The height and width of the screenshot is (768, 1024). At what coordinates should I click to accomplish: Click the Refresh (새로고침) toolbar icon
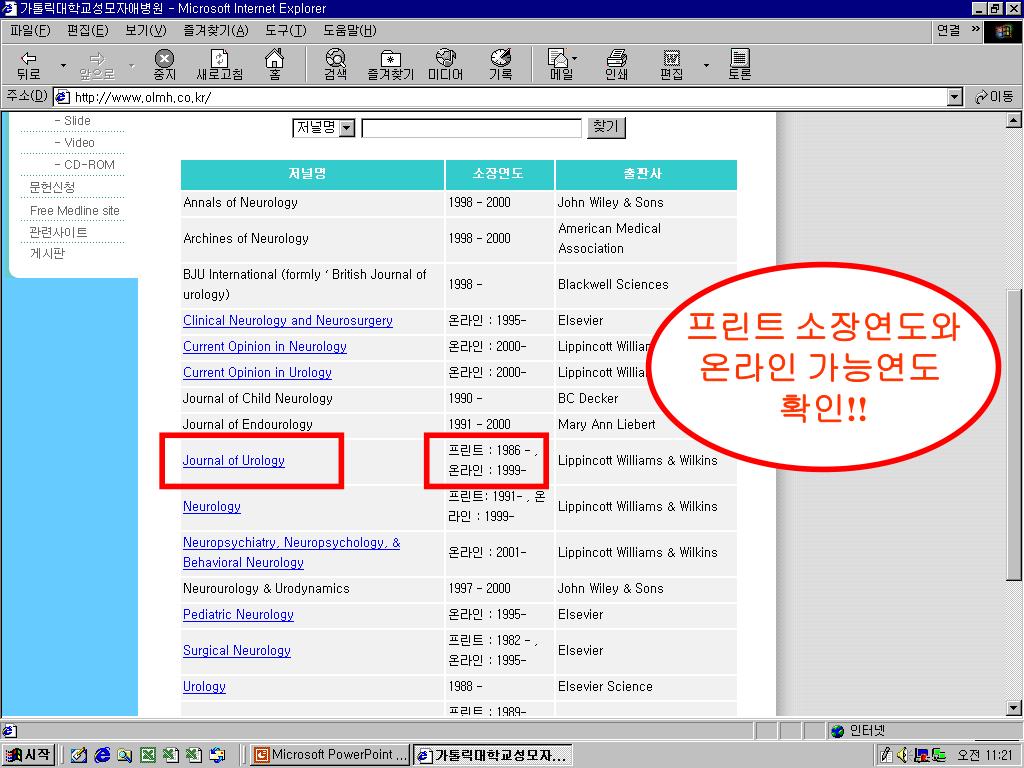[x=219, y=65]
